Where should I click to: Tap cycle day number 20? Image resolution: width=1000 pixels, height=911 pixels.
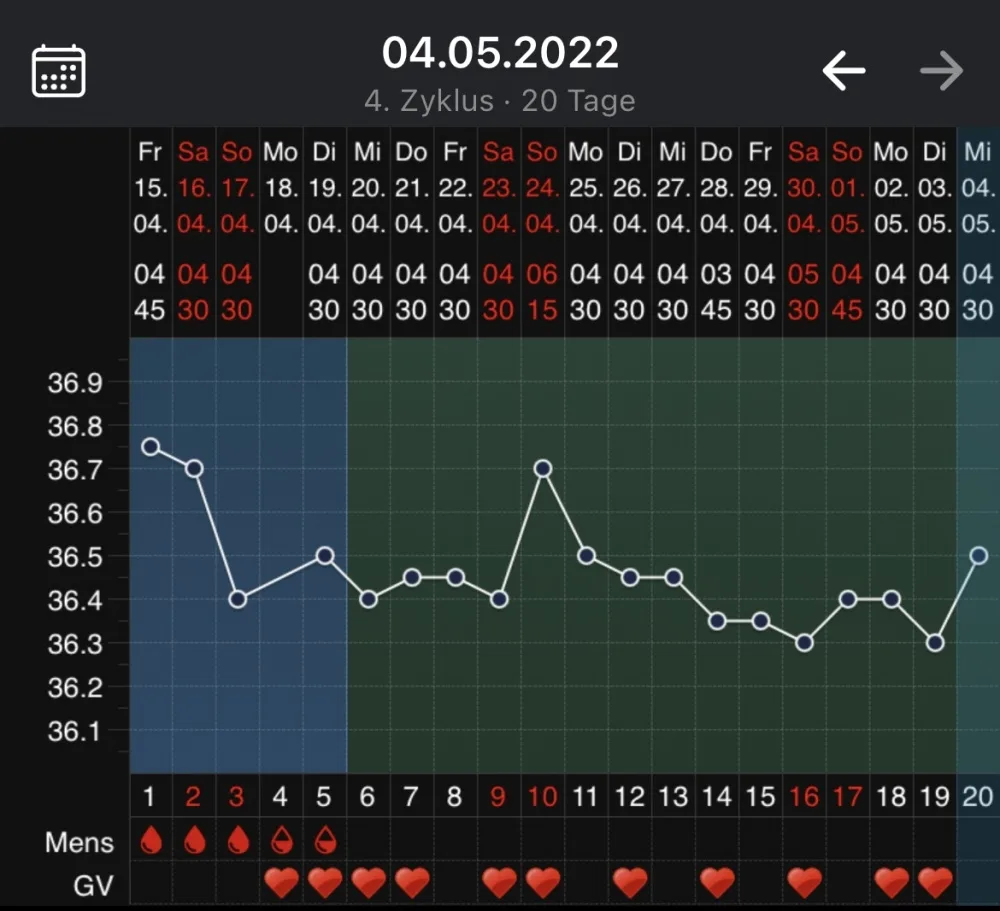pos(978,797)
